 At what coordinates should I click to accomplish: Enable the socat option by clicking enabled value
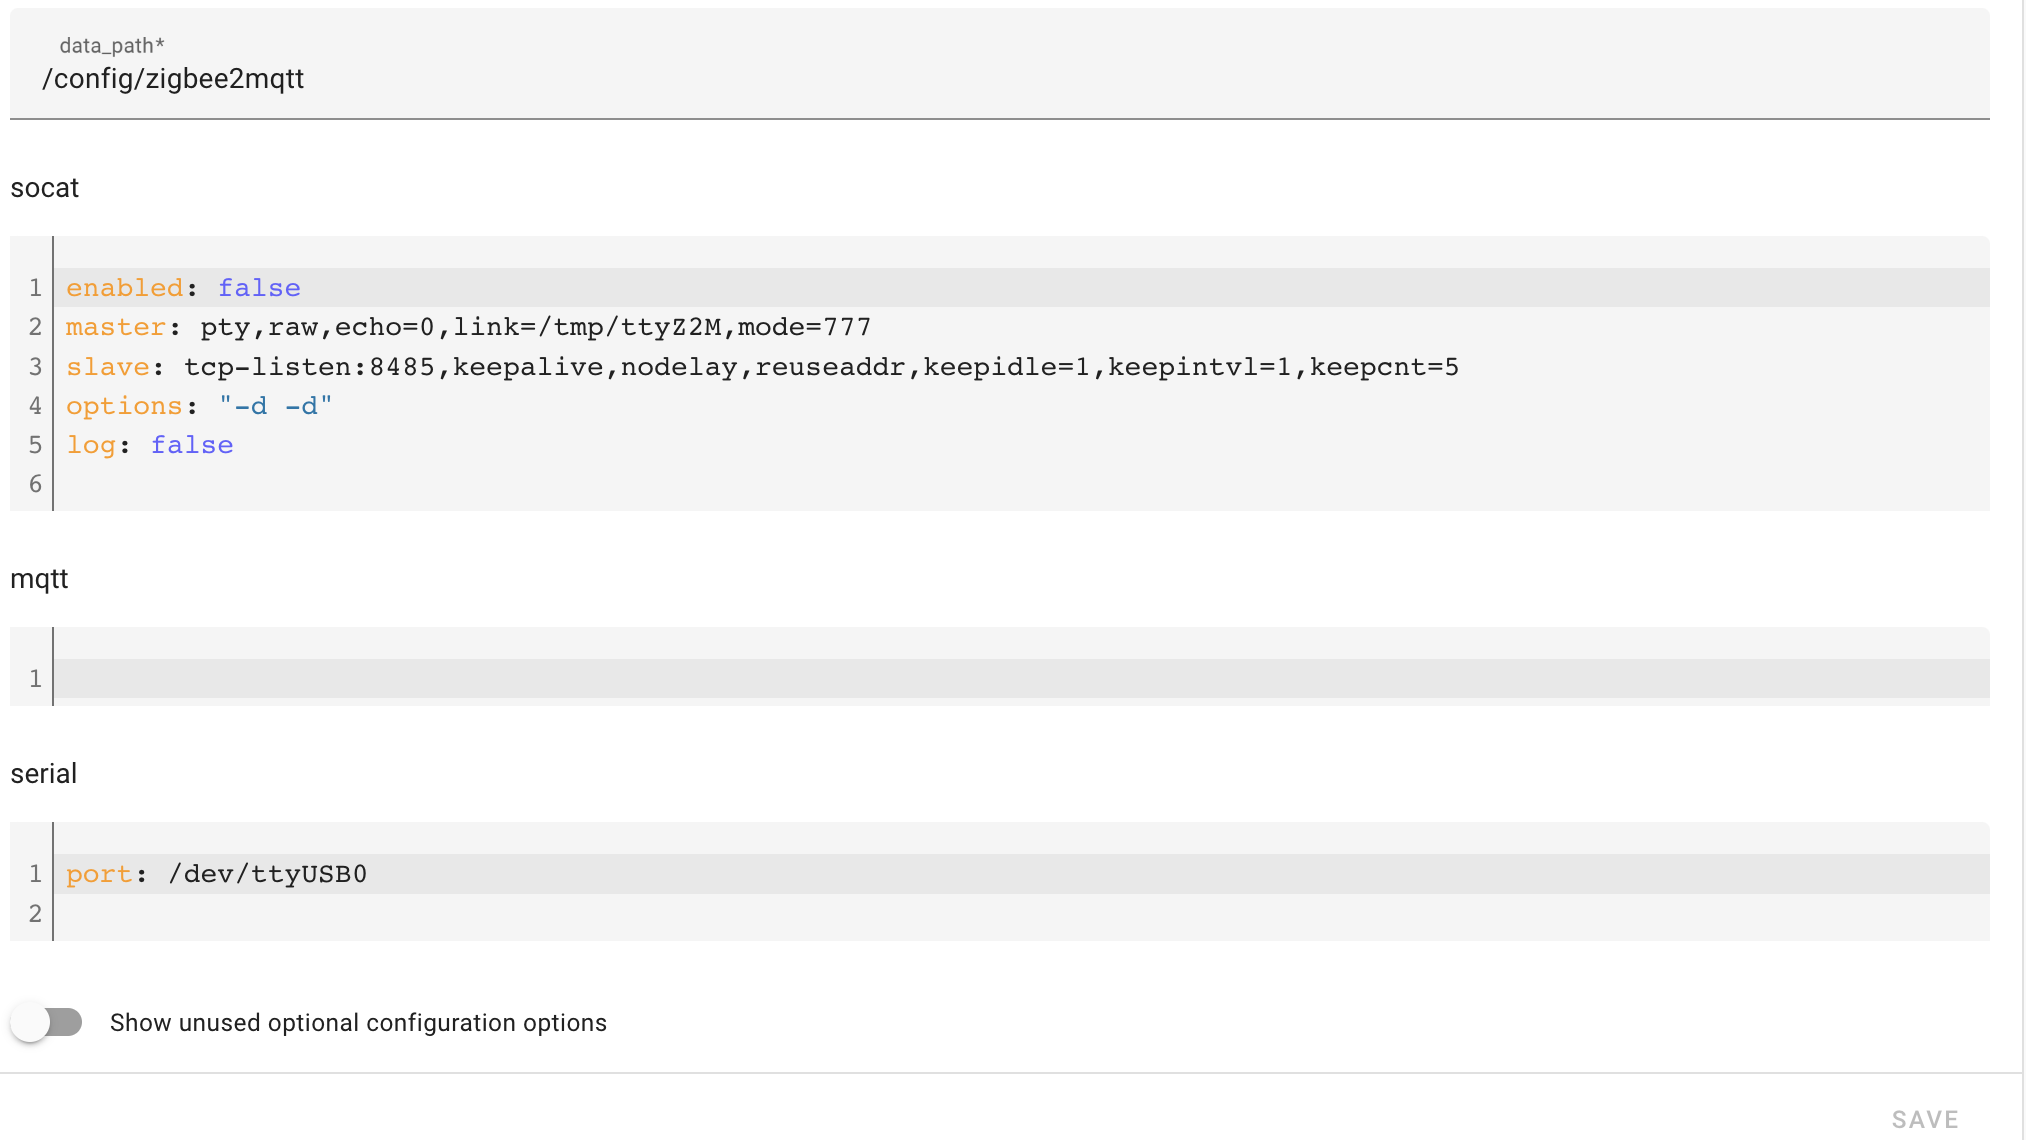click(258, 287)
